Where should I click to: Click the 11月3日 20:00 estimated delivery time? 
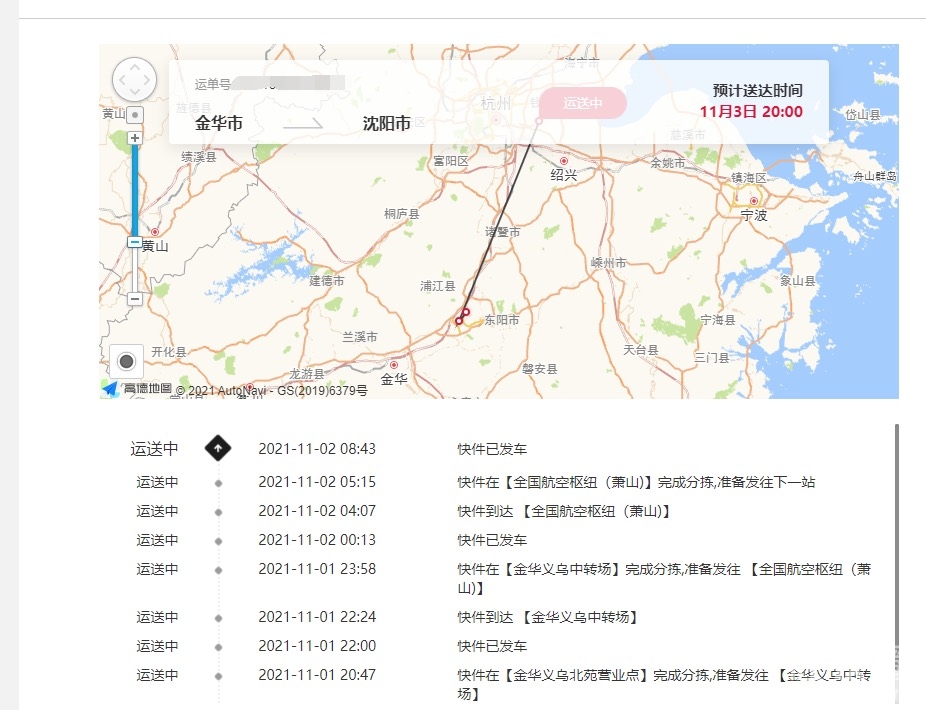751,112
